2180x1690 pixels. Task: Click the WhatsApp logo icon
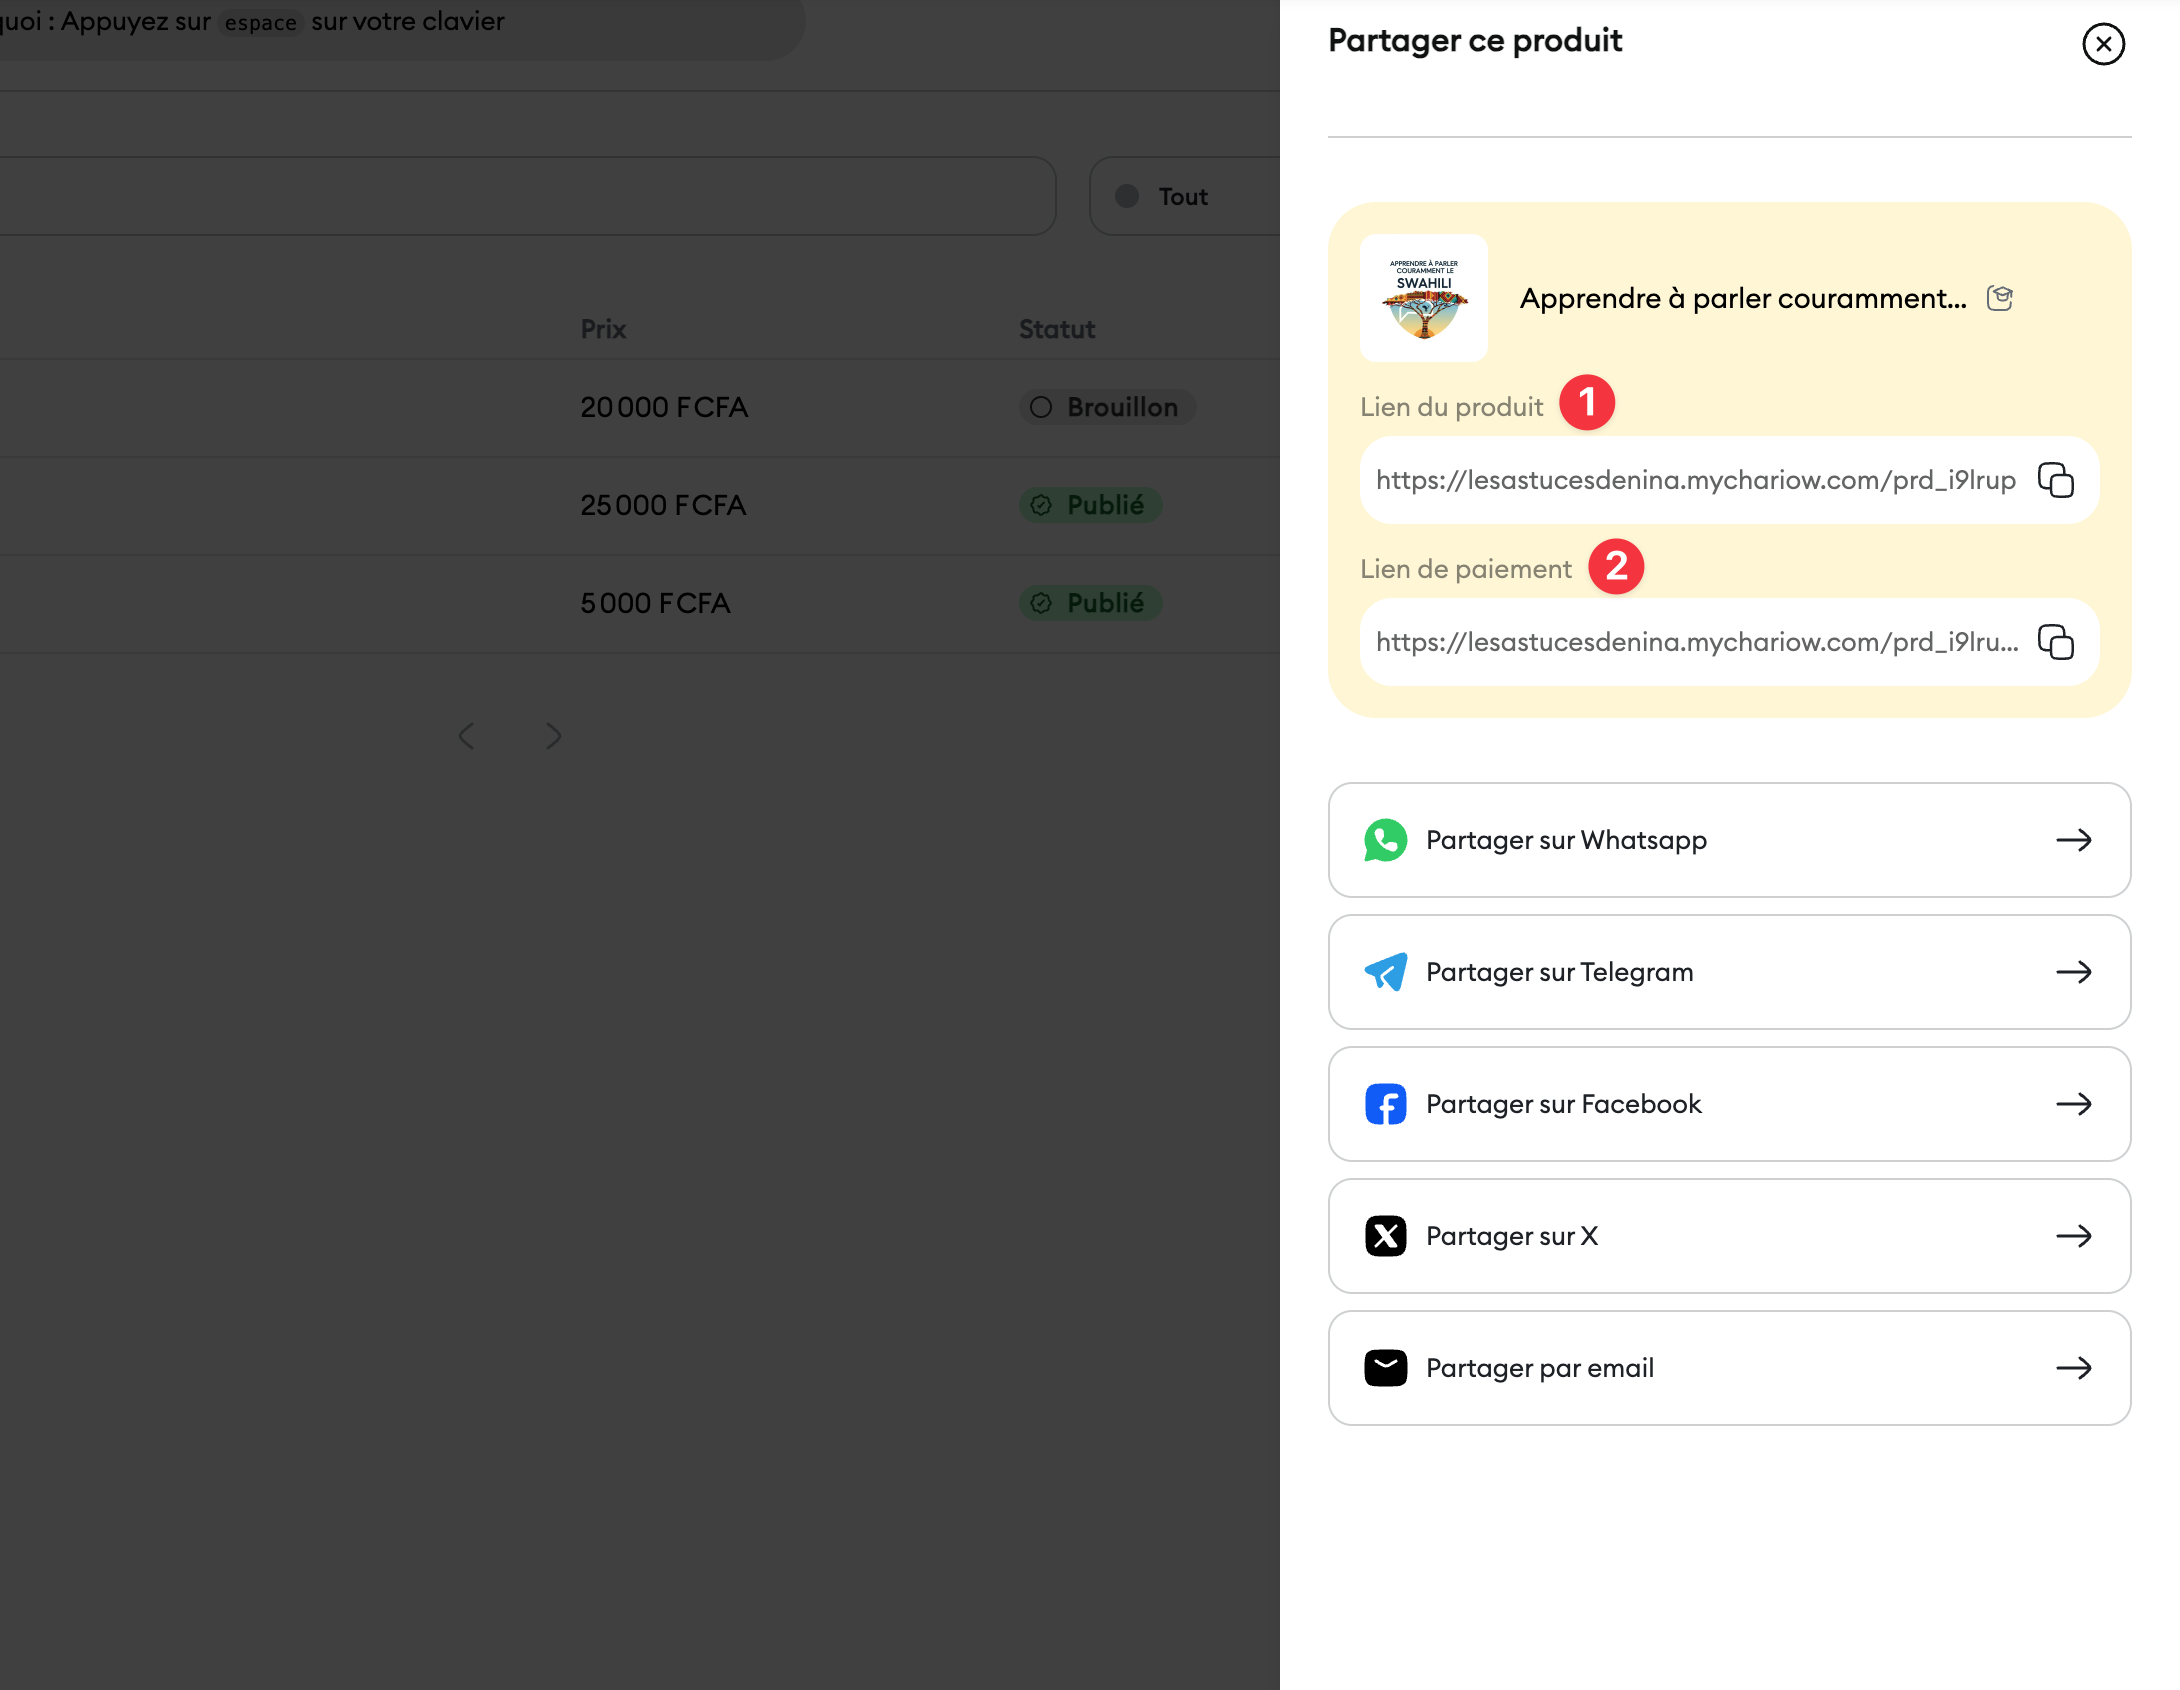coord(1386,840)
